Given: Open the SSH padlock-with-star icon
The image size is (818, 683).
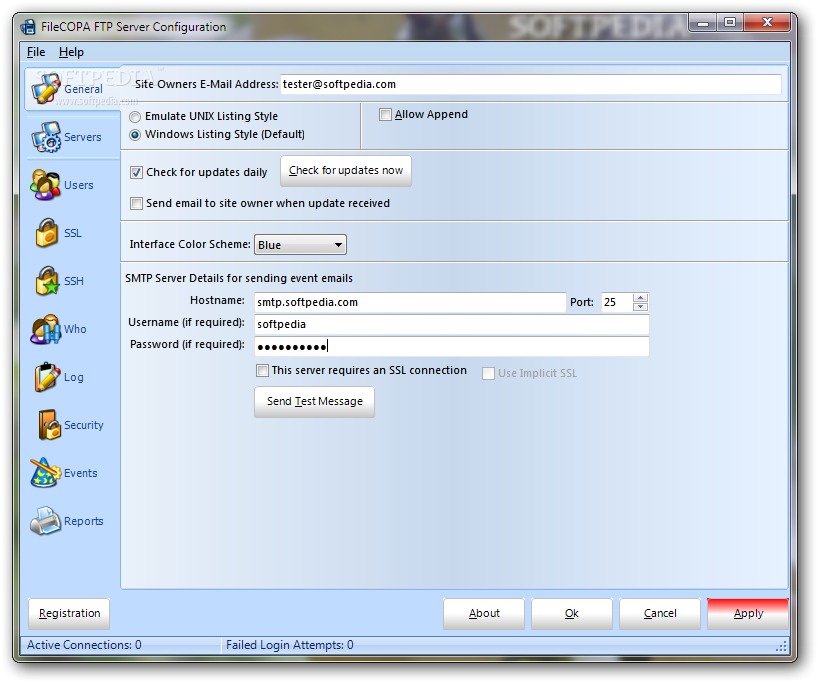Looking at the screenshot, I should click(47, 281).
